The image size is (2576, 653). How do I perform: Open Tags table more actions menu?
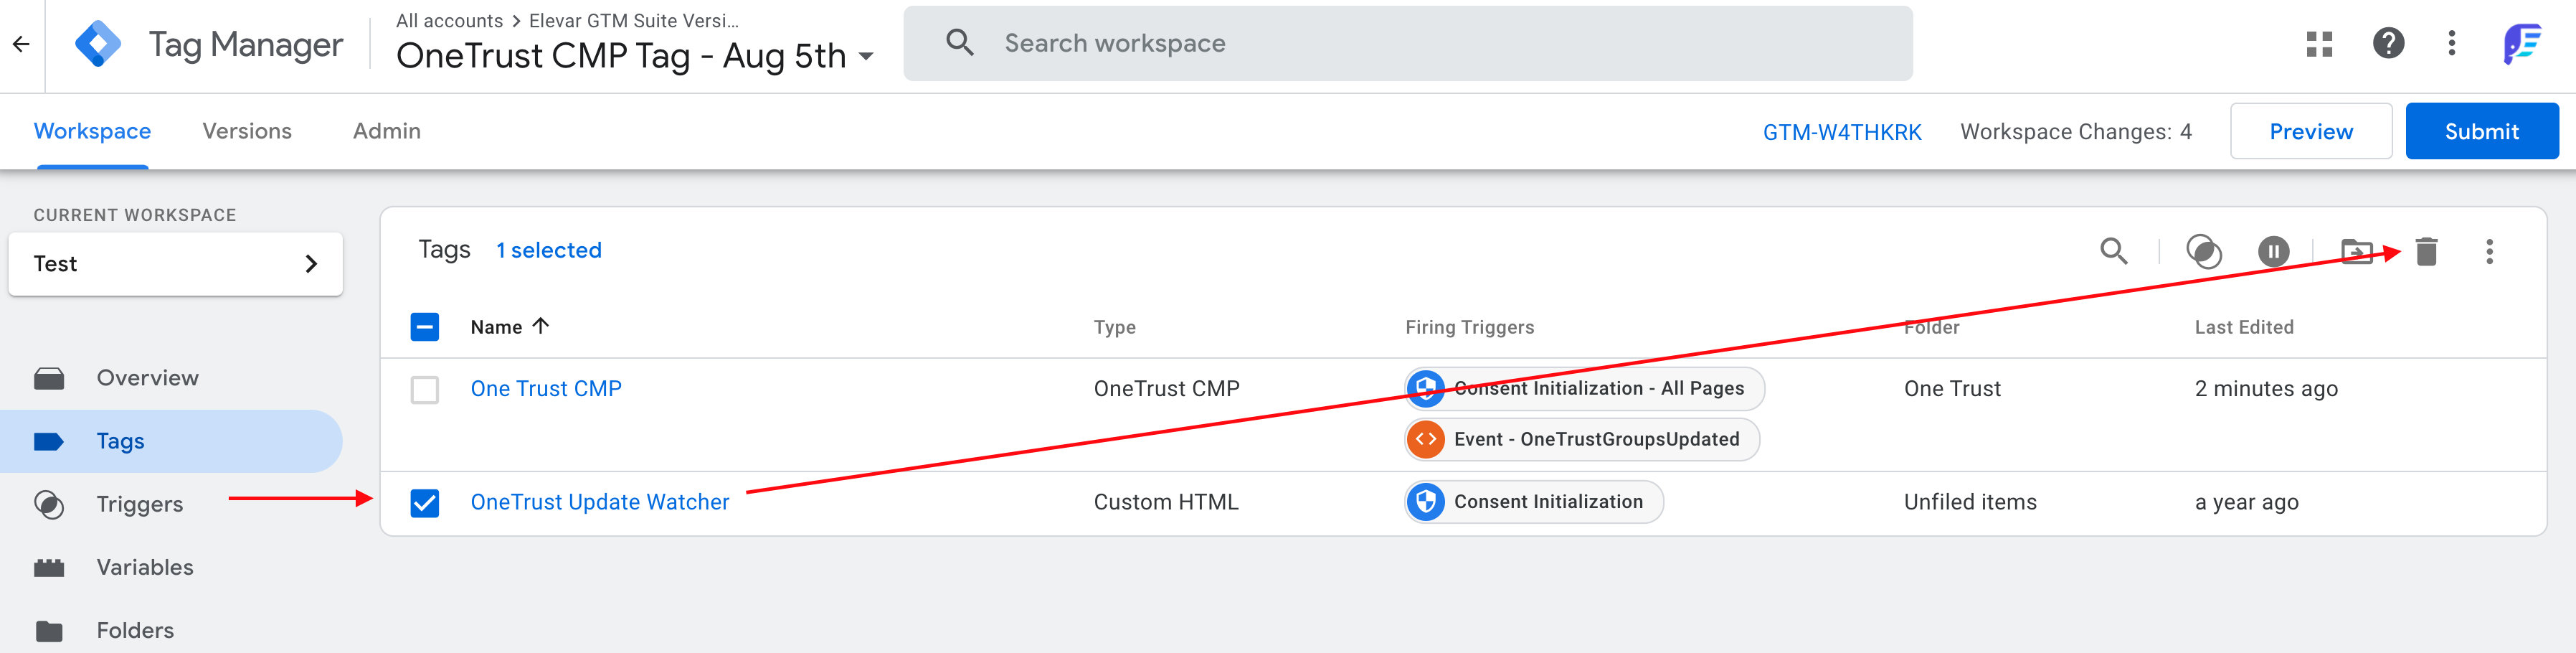tap(2489, 251)
